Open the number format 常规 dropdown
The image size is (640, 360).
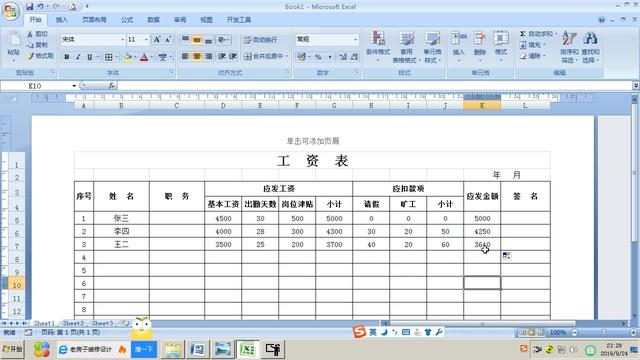(356, 39)
